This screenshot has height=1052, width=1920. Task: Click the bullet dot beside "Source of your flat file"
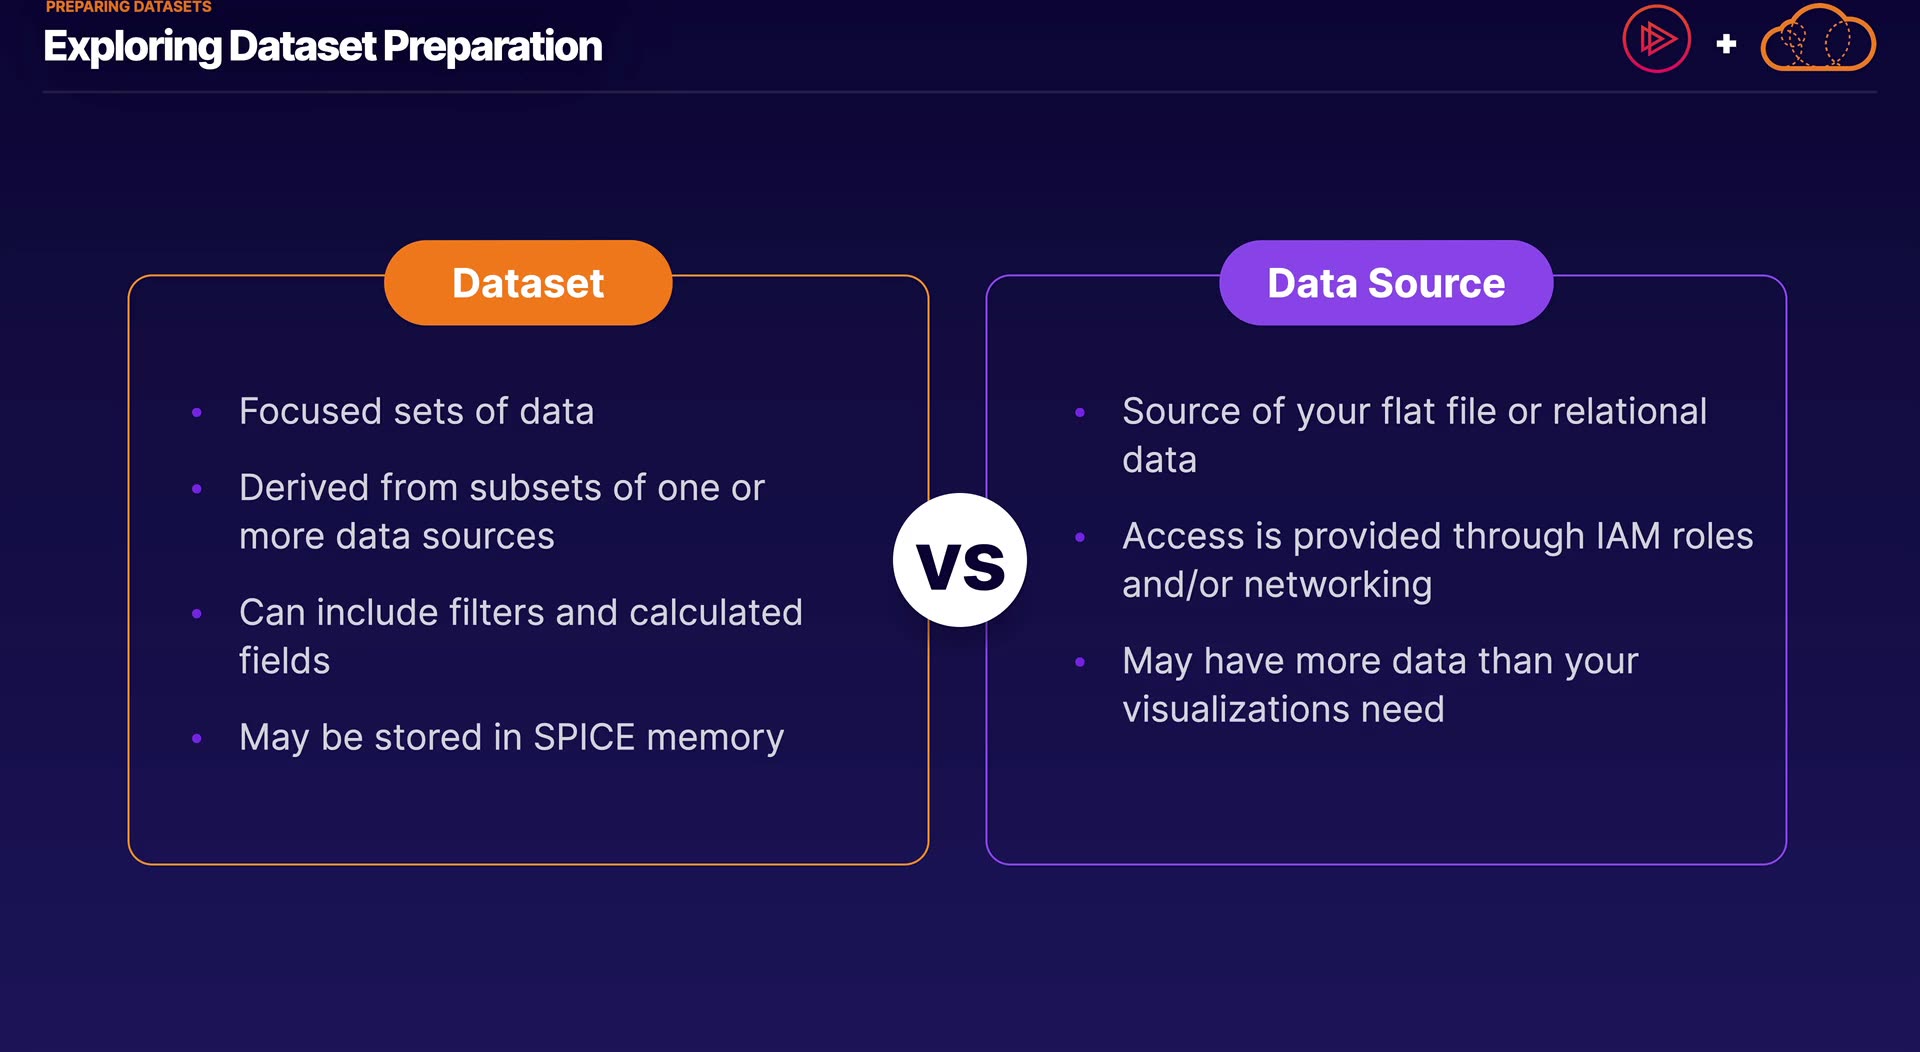tap(1080, 412)
